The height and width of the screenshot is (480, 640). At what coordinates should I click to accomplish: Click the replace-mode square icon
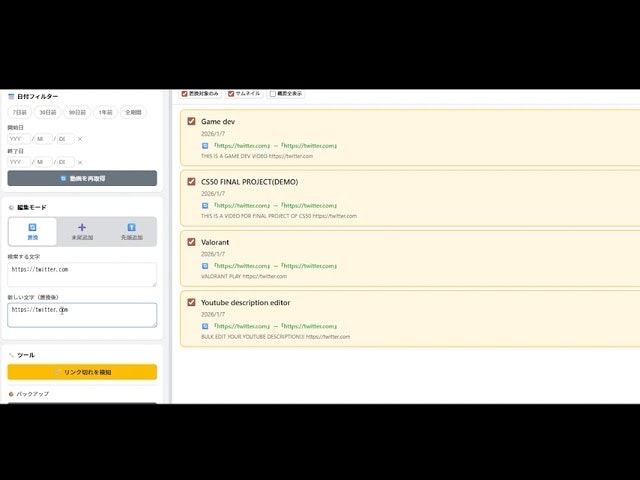(32, 227)
